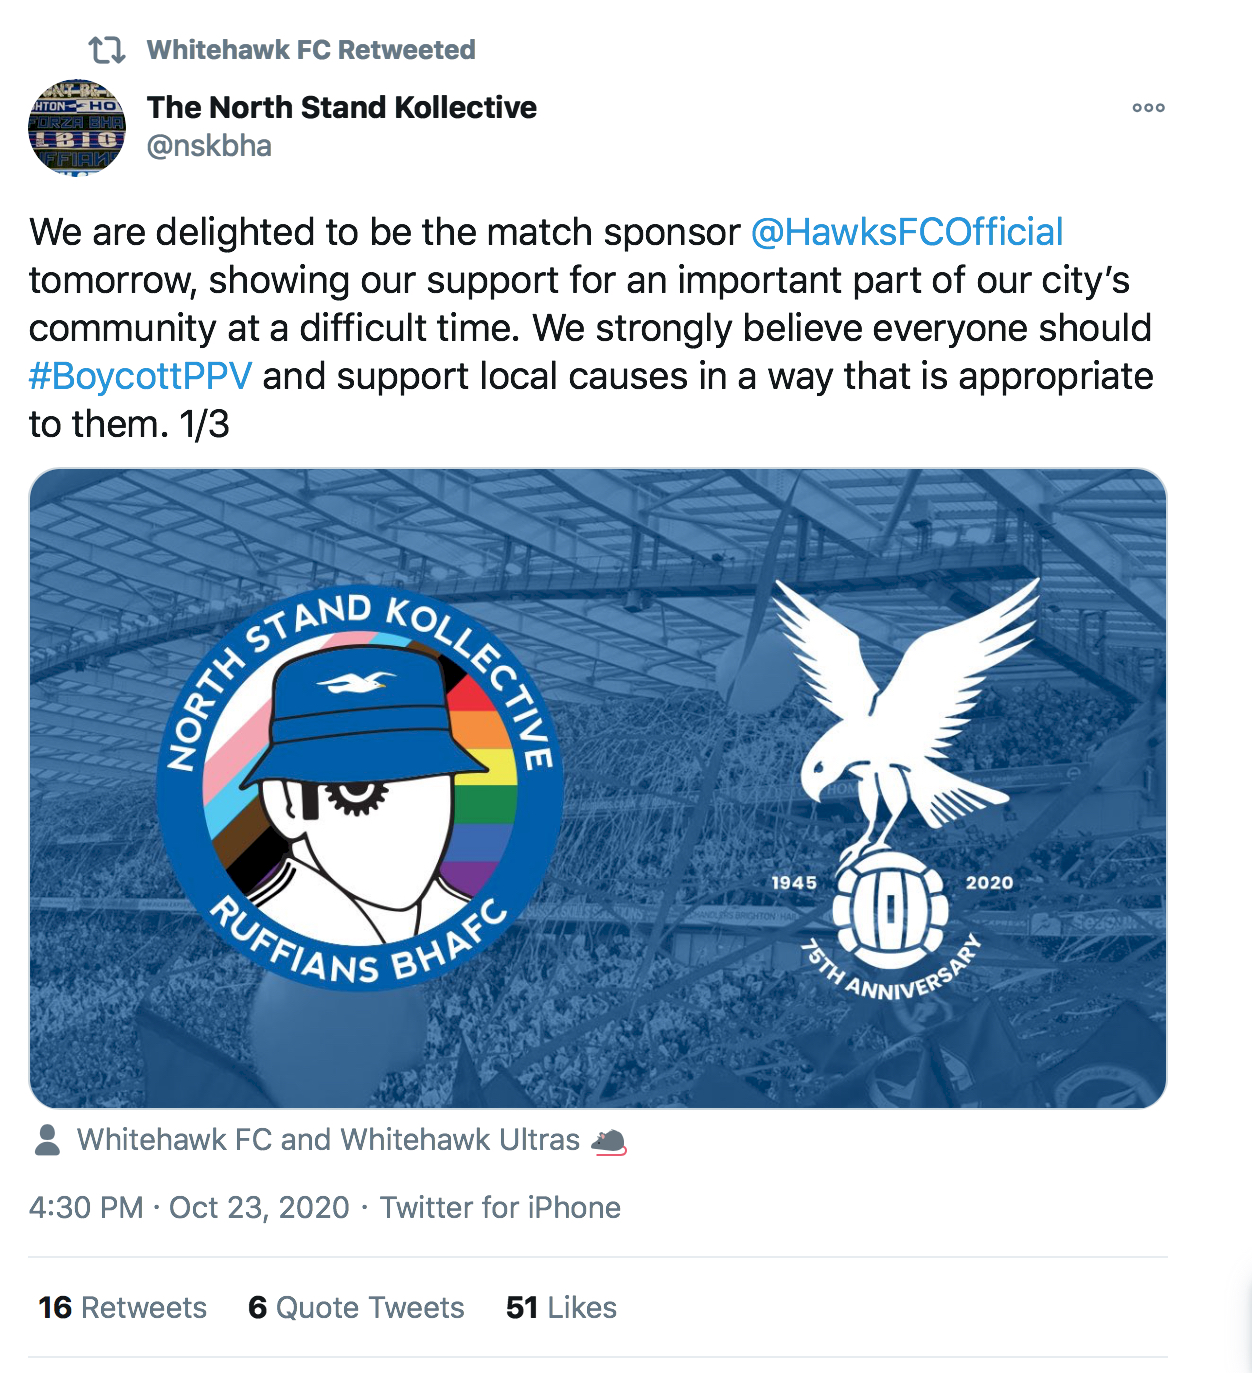
Task: Click the rat emoji after Whitehawk Ultras
Action: (609, 1141)
